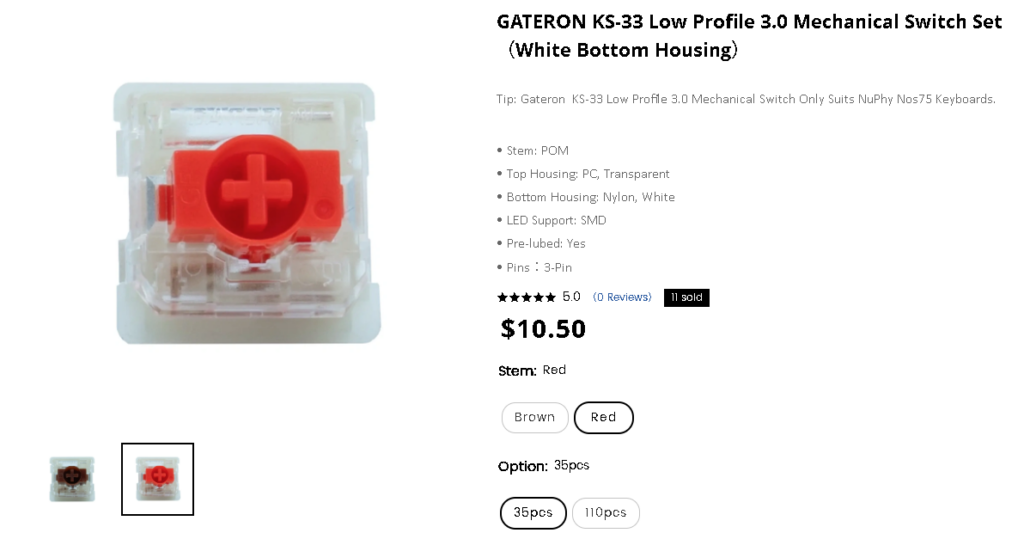Image resolution: width=1024 pixels, height=533 pixels.
Task: Select the Brown stem option
Action: coord(534,417)
